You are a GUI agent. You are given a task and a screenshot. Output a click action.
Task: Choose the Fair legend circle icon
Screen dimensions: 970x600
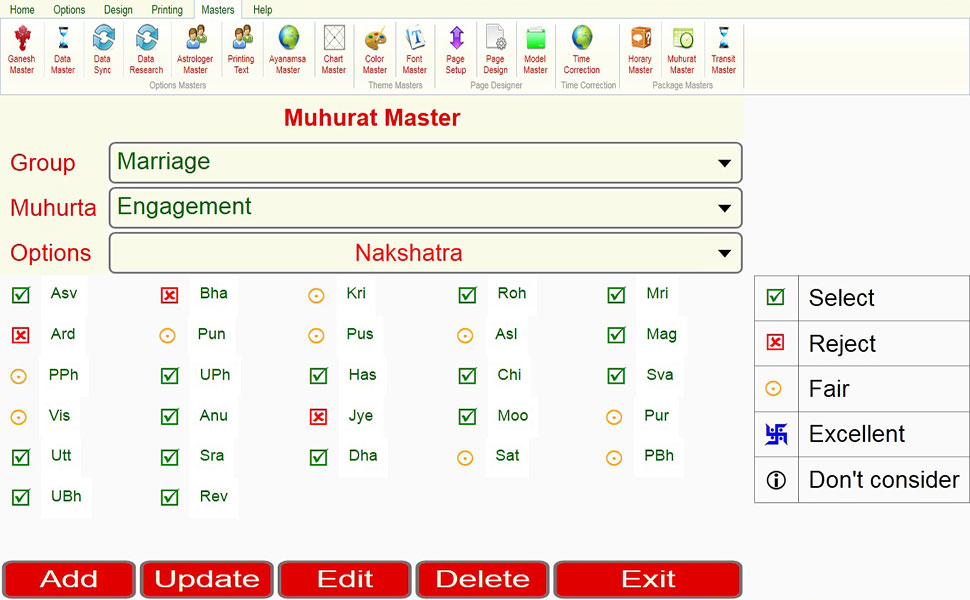[x=773, y=388]
